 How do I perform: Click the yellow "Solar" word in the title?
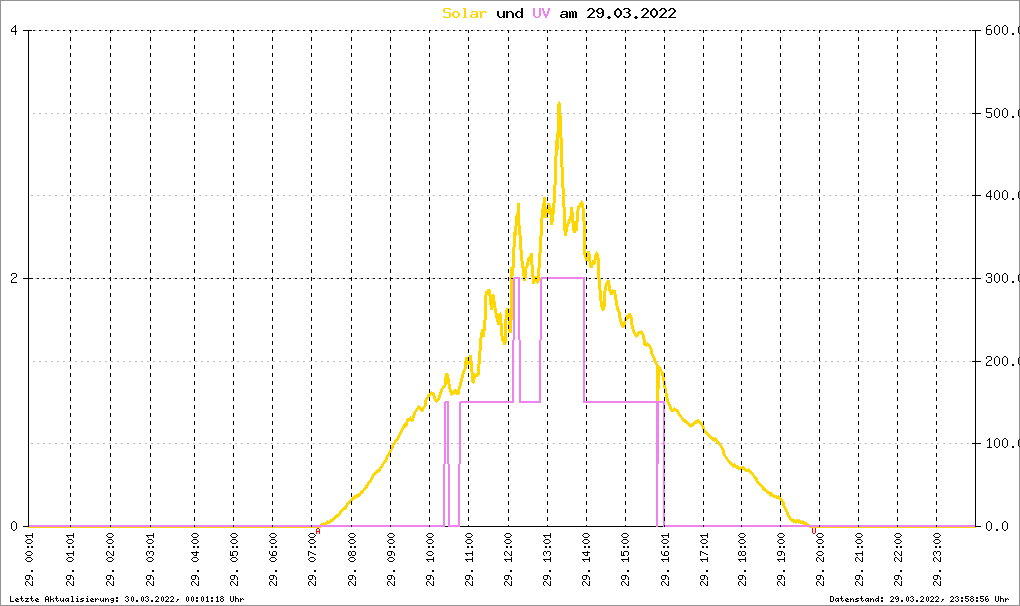point(464,13)
